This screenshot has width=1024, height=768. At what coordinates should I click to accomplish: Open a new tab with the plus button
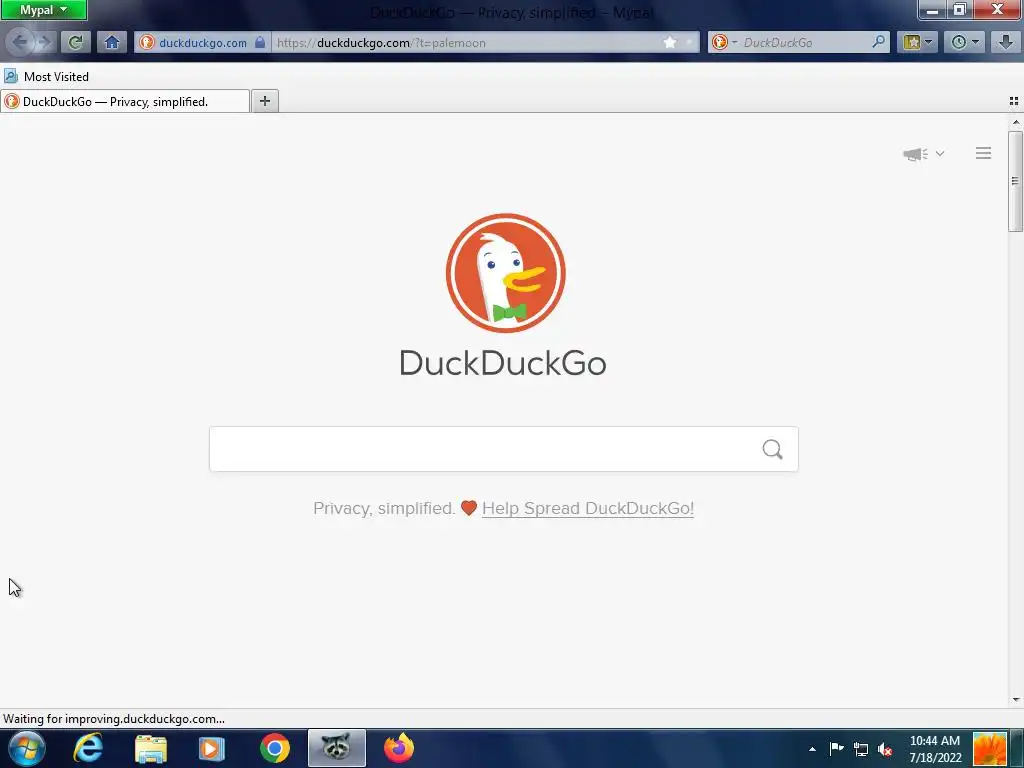pos(264,101)
